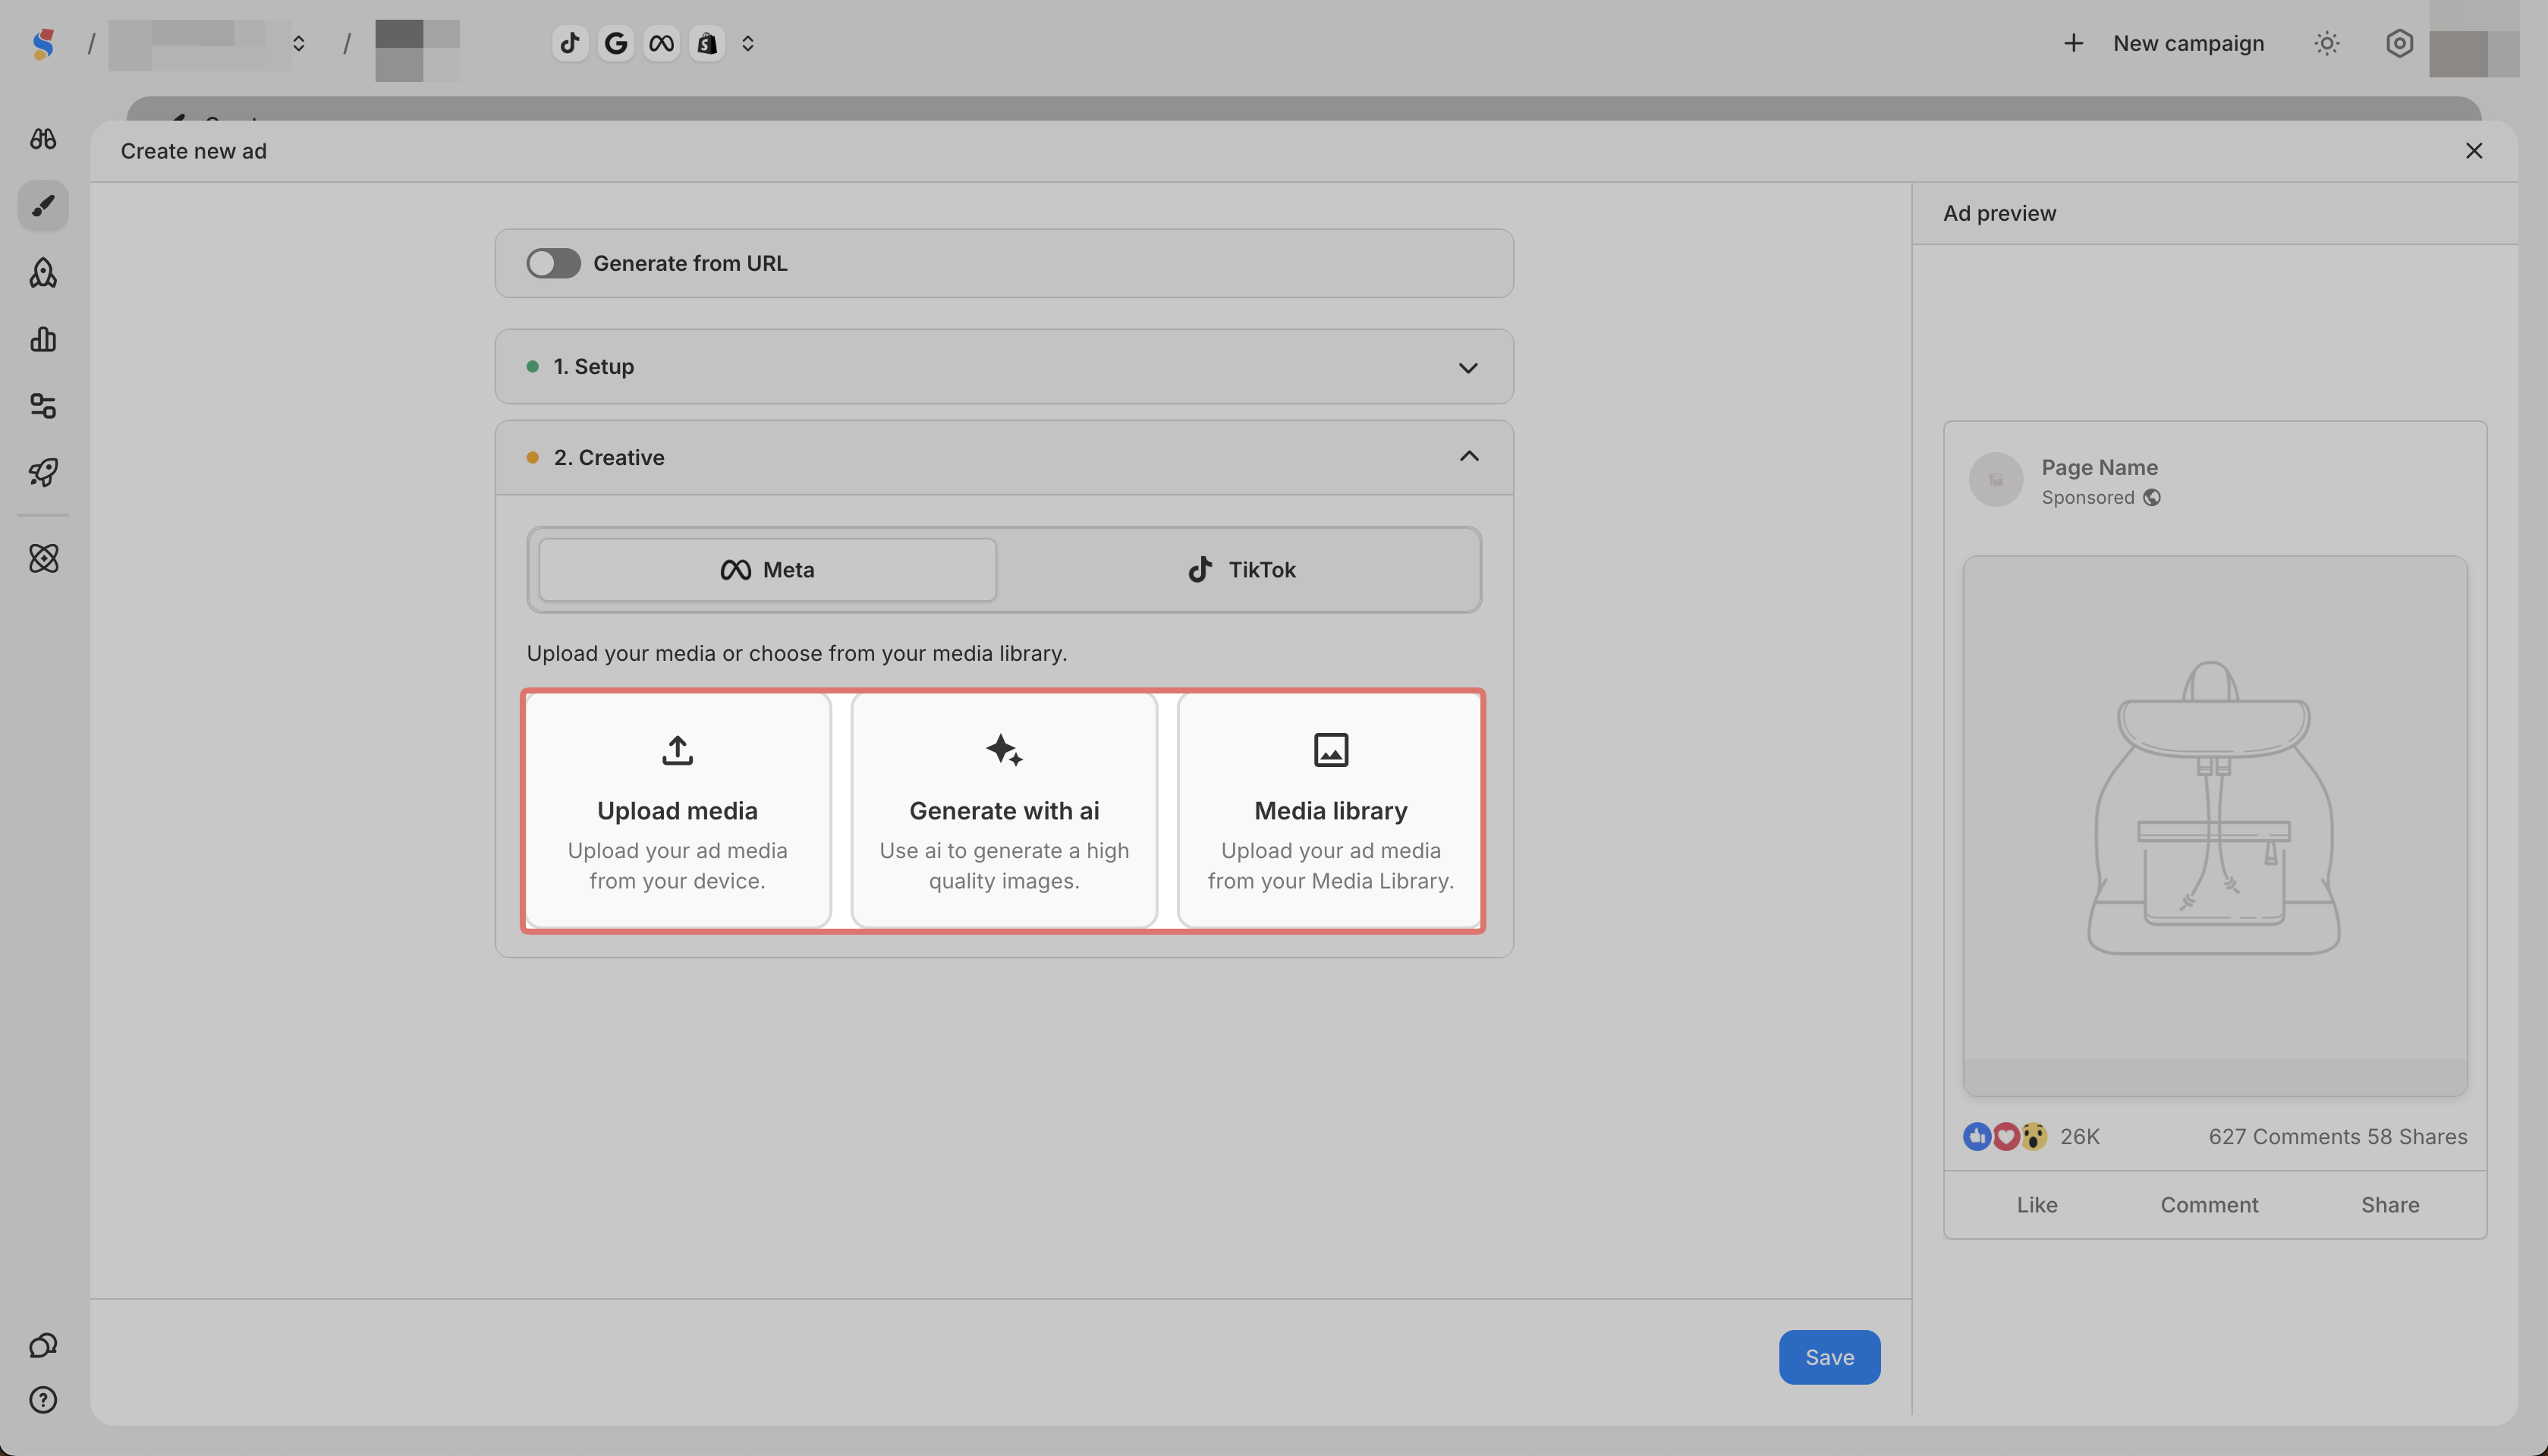Click the atom icon in sidebar
2548x1456 pixels.
pos(43,558)
